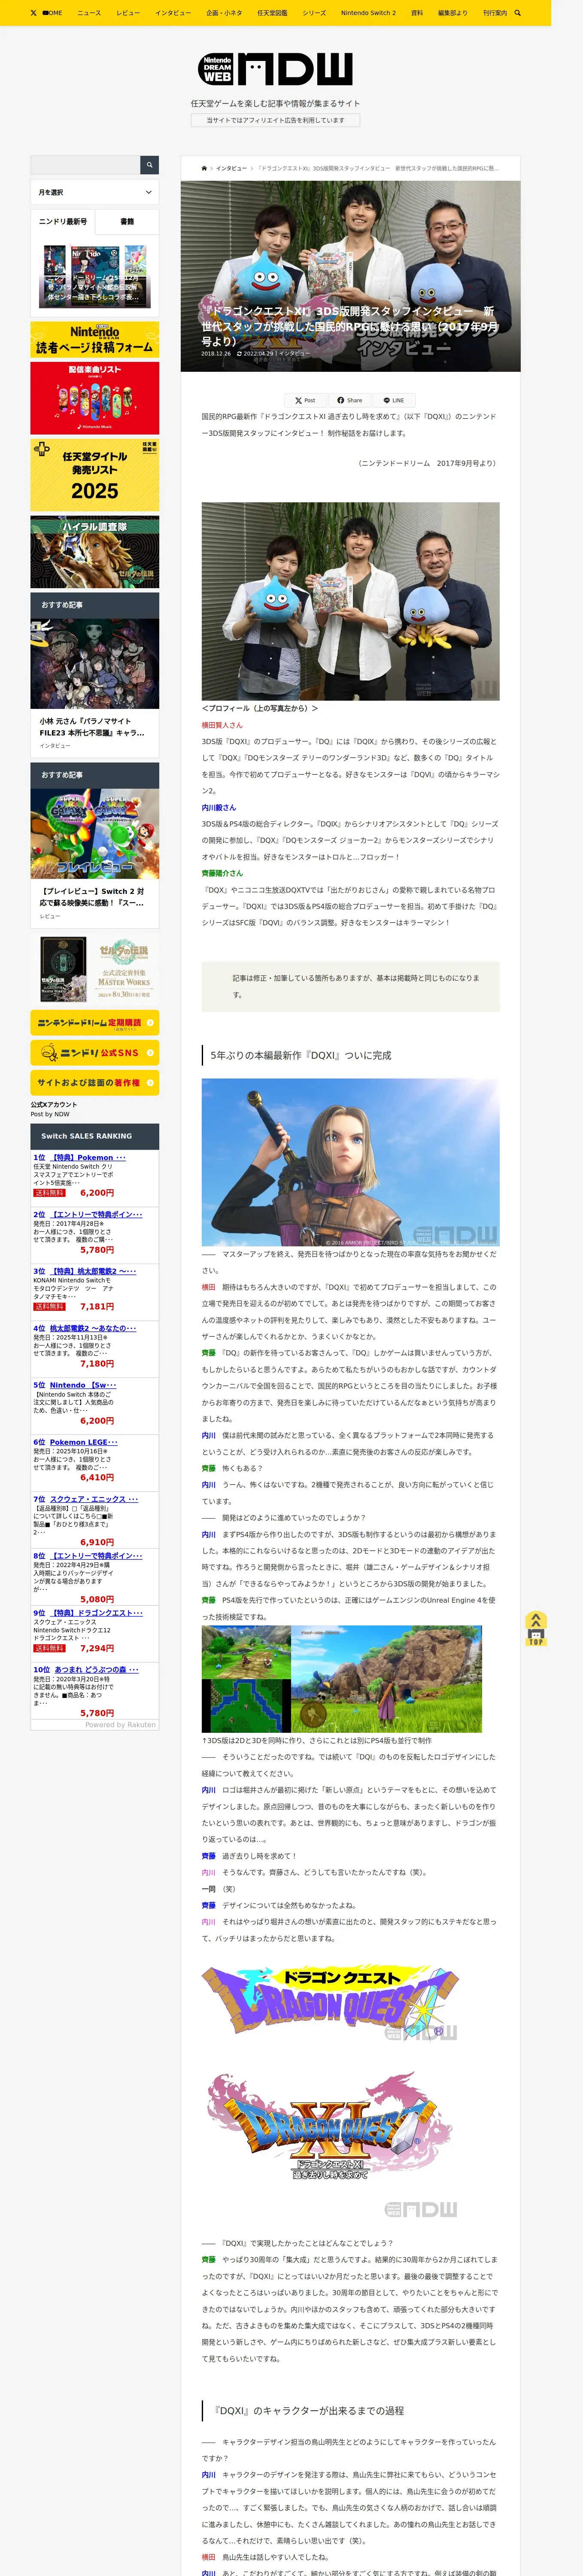This screenshot has width=583, height=2576.
Task: Open インタビュー in the top menu
Action: pos(173,13)
